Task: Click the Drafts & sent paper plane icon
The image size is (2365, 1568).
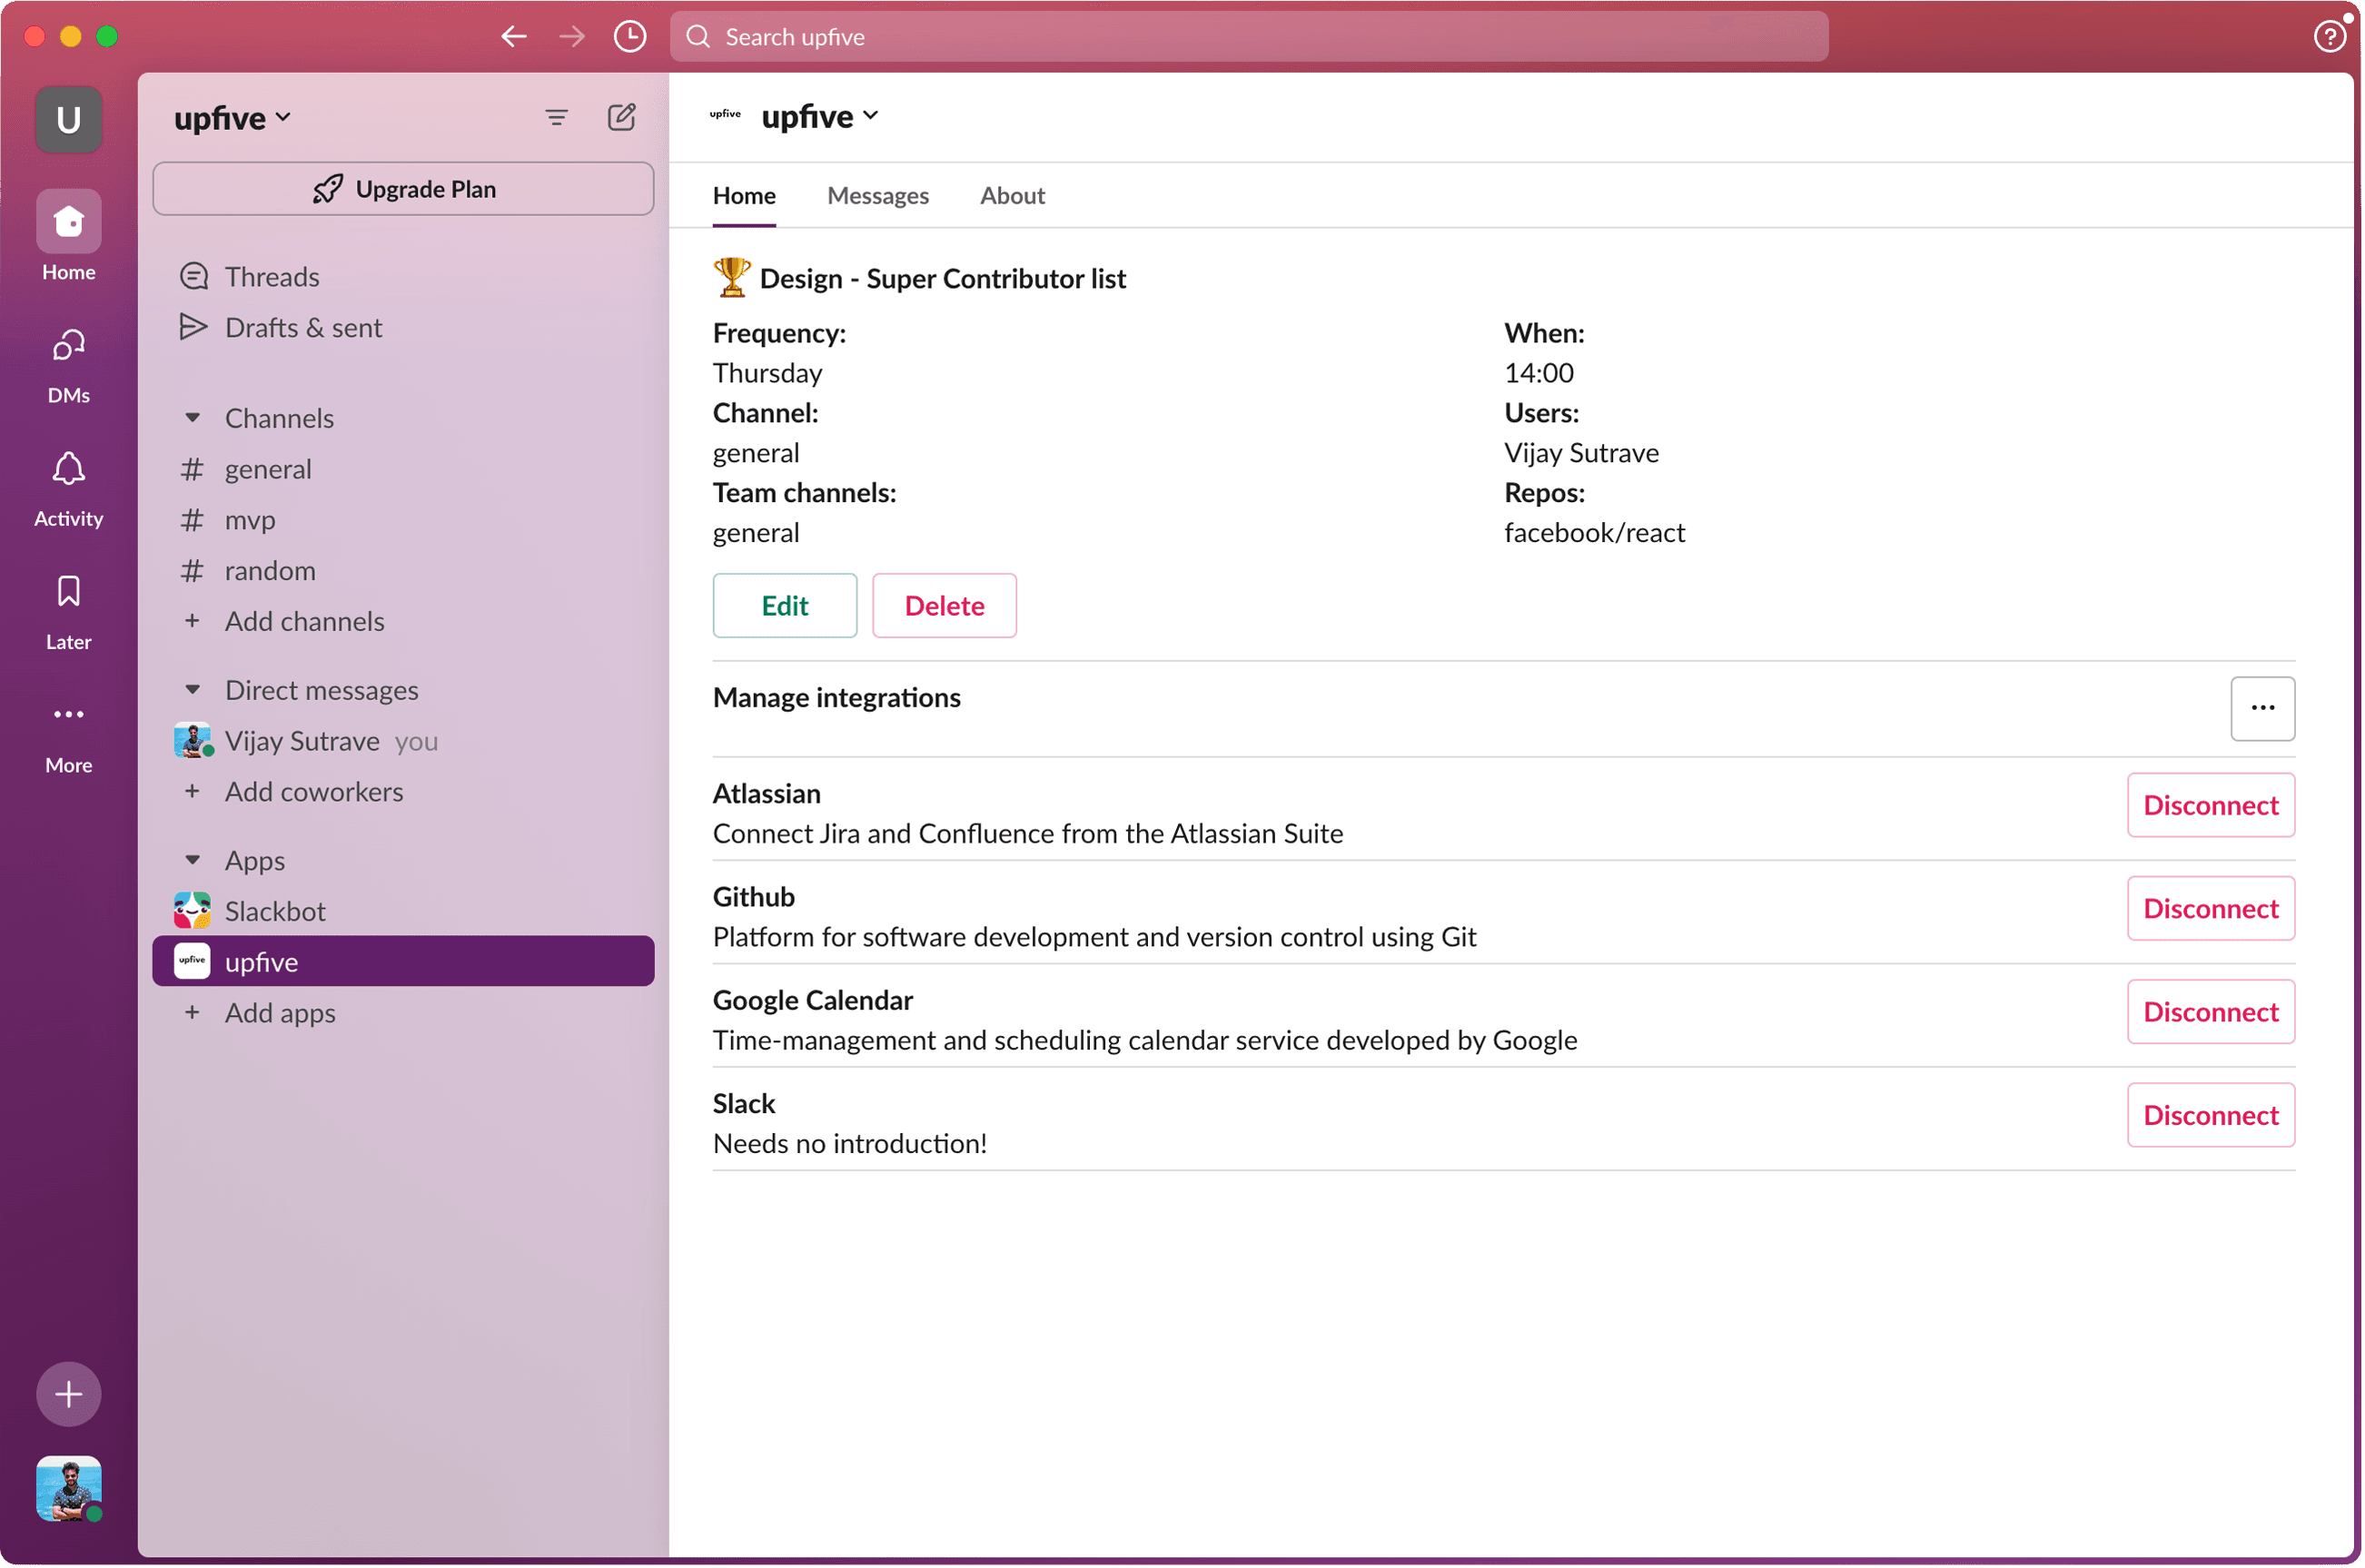Action: [x=193, y=327]
